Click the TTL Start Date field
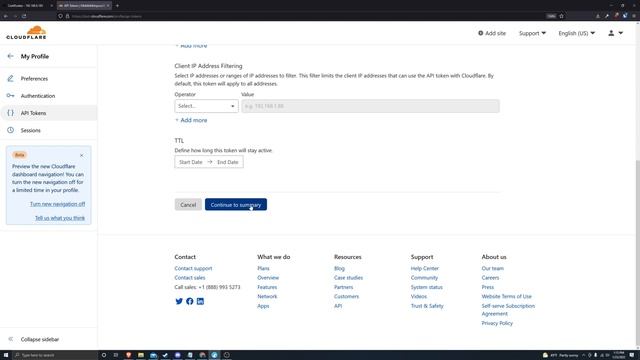 click(191, 162)
